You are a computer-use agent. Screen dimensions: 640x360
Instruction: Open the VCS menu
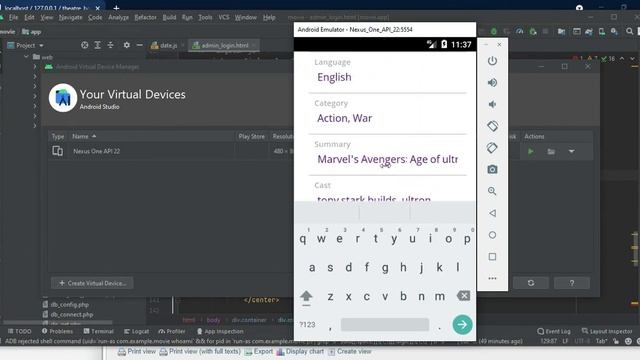pos(224,17)
